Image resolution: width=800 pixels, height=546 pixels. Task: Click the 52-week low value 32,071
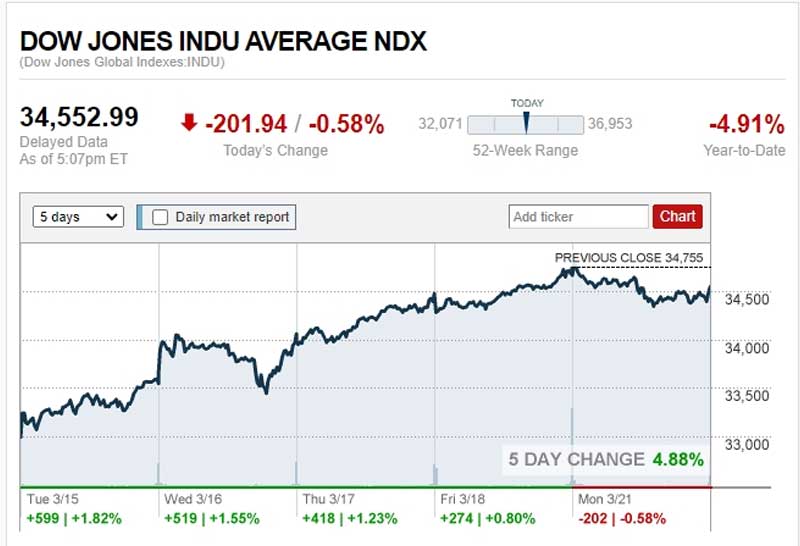[x=440, y=124]
